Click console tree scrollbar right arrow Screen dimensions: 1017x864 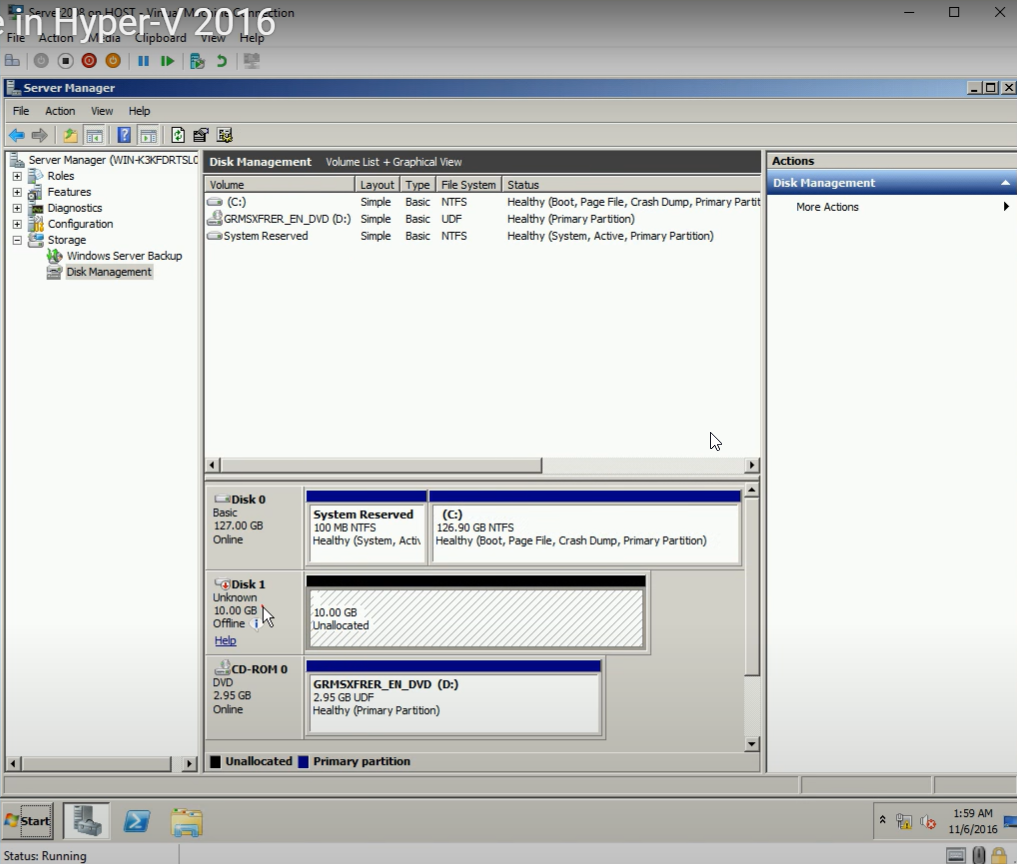coord(189,764)
